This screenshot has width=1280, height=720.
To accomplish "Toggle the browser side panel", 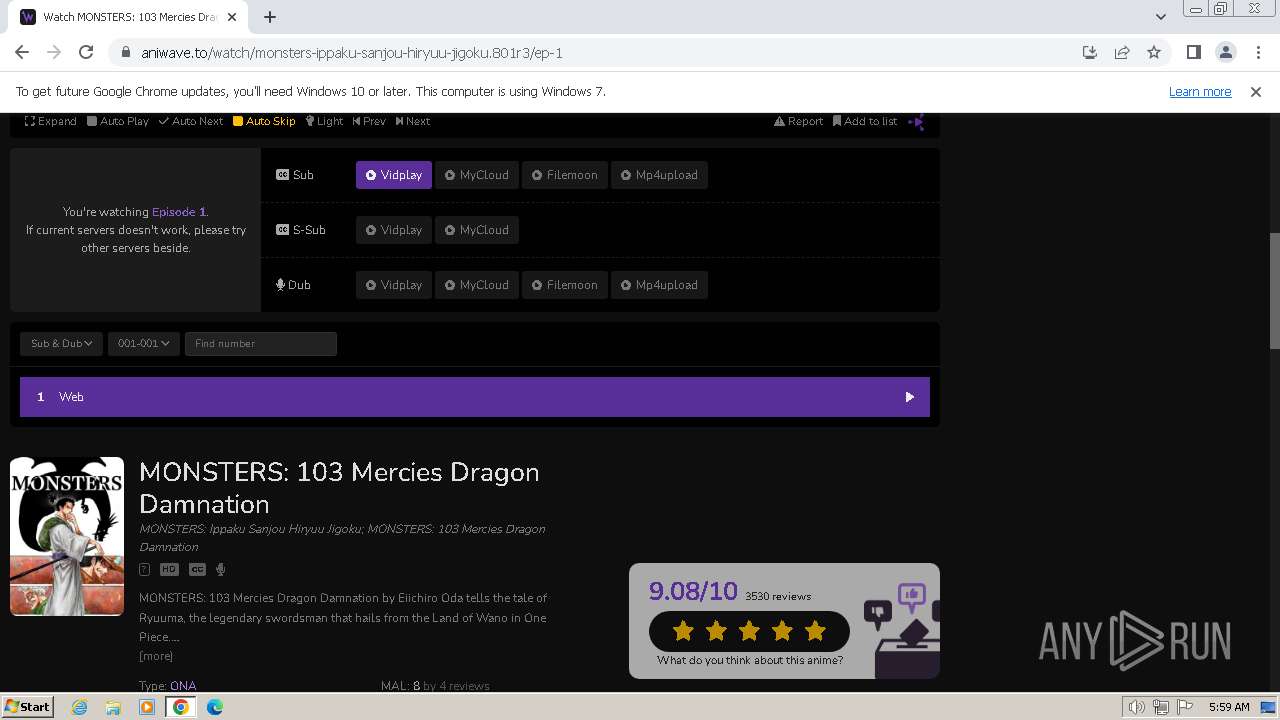I will pos(1193,53).
